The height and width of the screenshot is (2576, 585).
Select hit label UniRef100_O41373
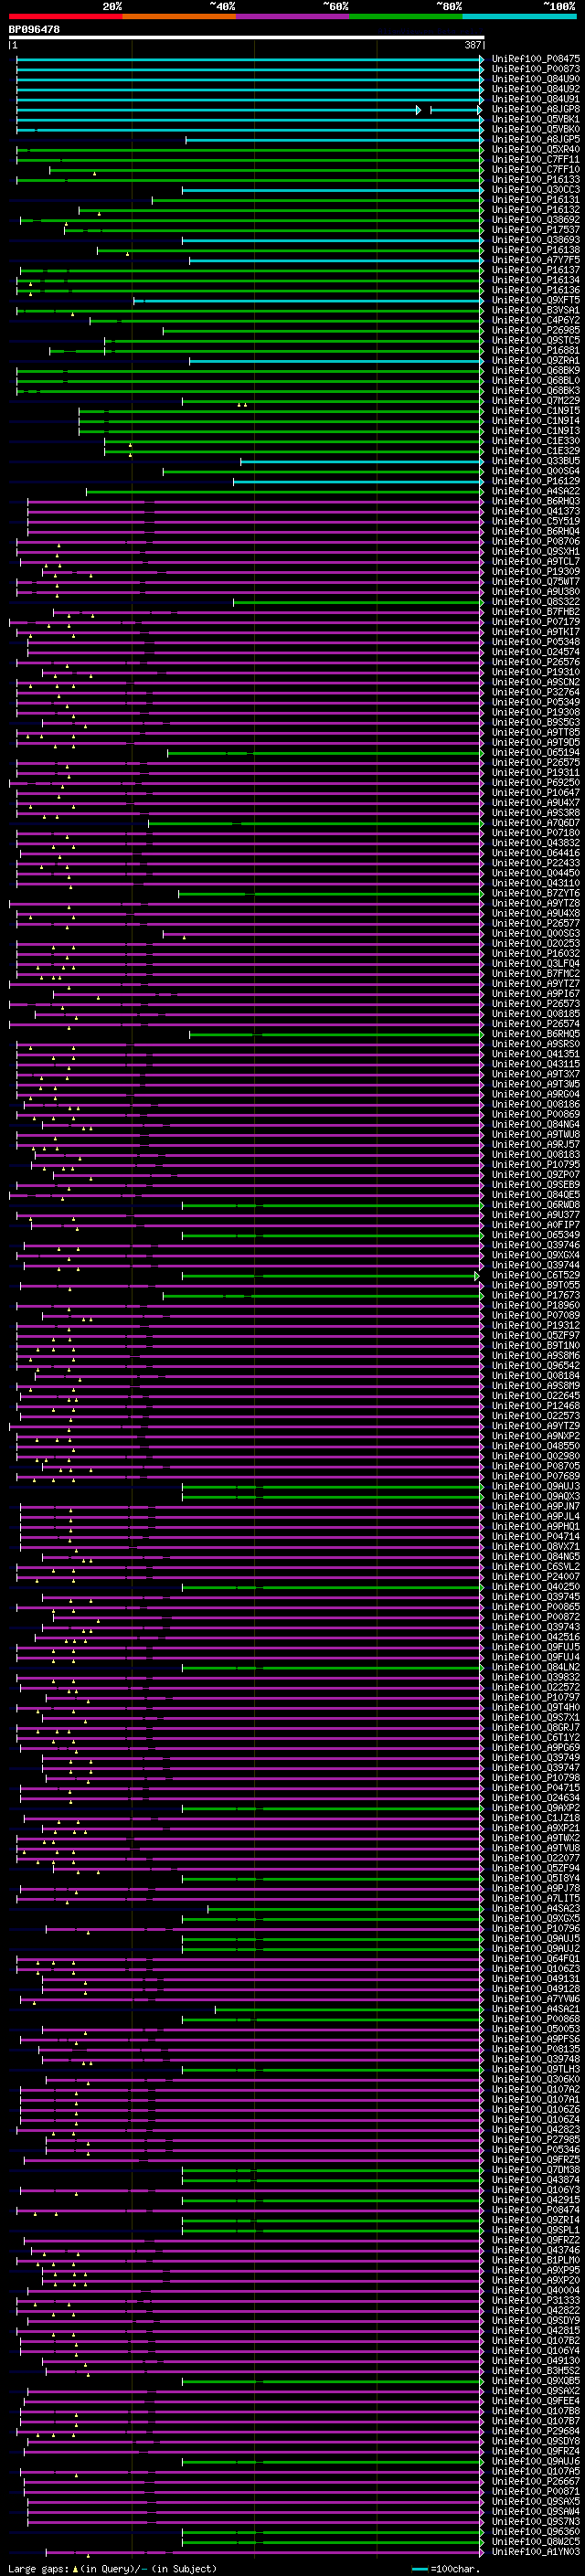(x=535, y=511)
